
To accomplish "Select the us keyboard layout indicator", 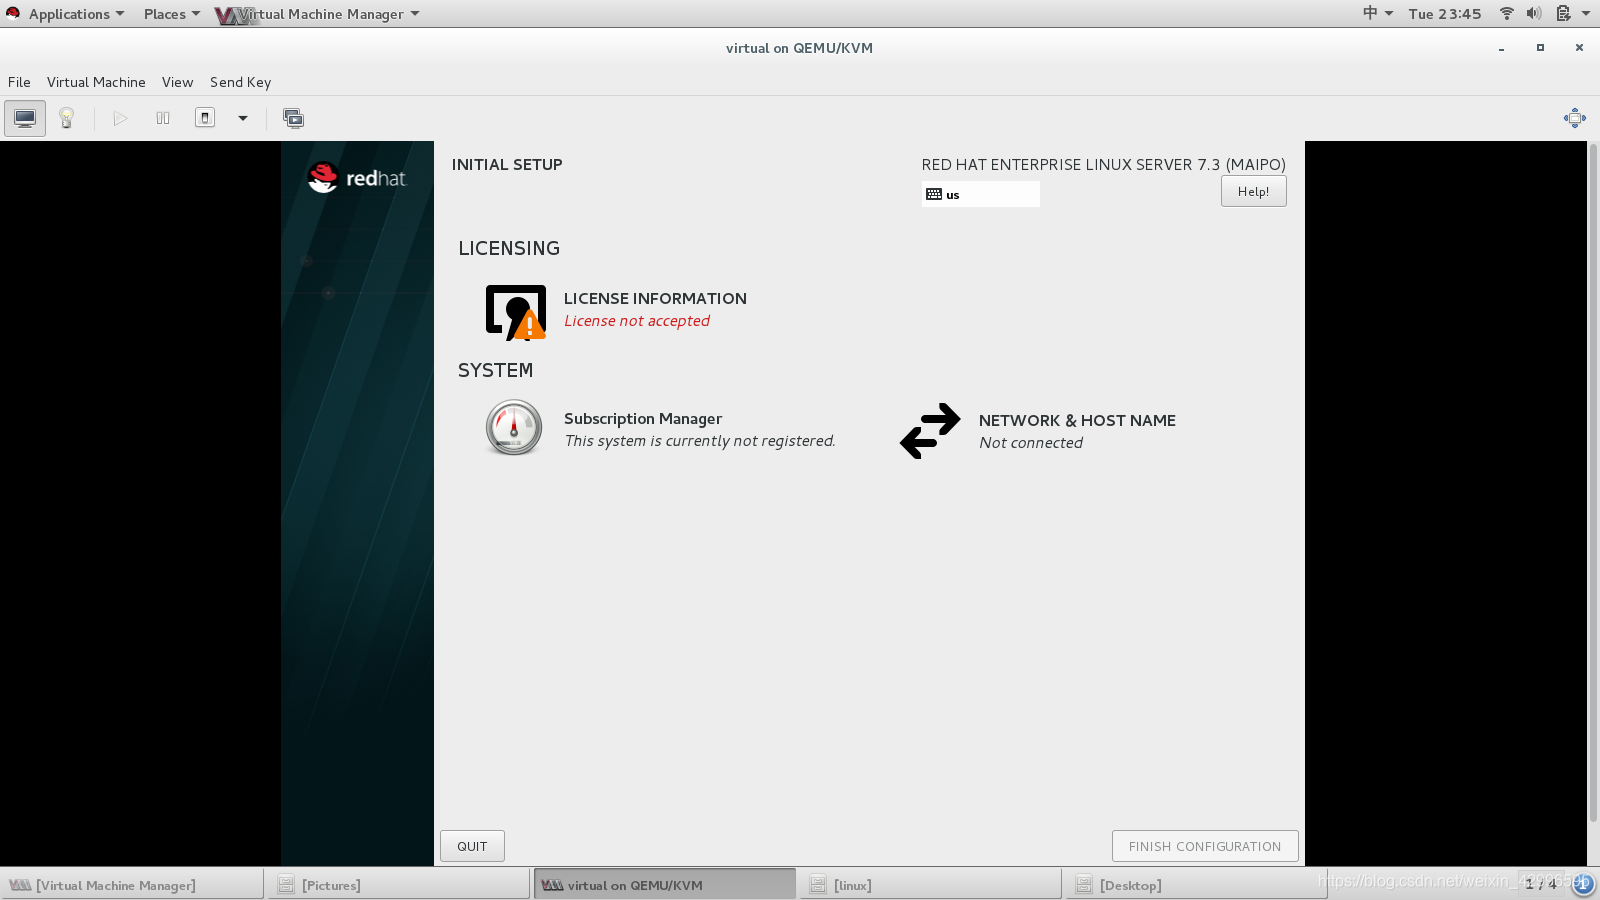I will point(980,194).
